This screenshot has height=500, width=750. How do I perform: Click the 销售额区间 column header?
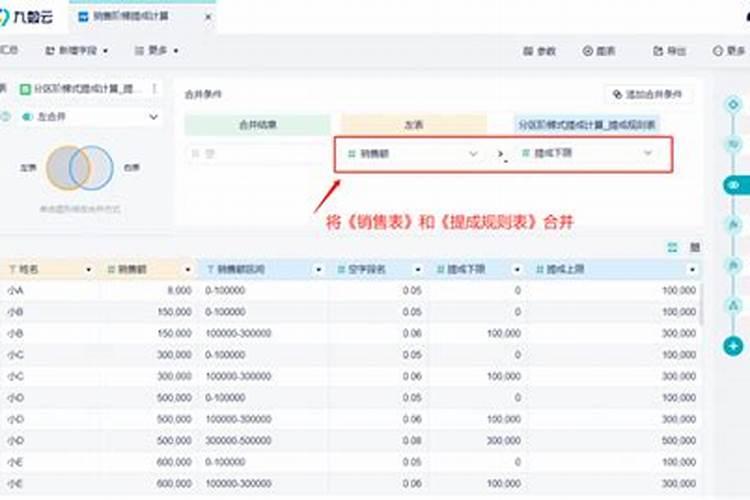(264, 270)
